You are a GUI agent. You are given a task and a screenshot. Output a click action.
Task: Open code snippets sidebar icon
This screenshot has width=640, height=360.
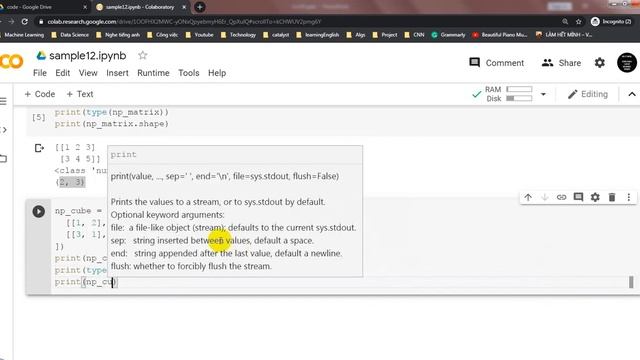tap(3, 130)
